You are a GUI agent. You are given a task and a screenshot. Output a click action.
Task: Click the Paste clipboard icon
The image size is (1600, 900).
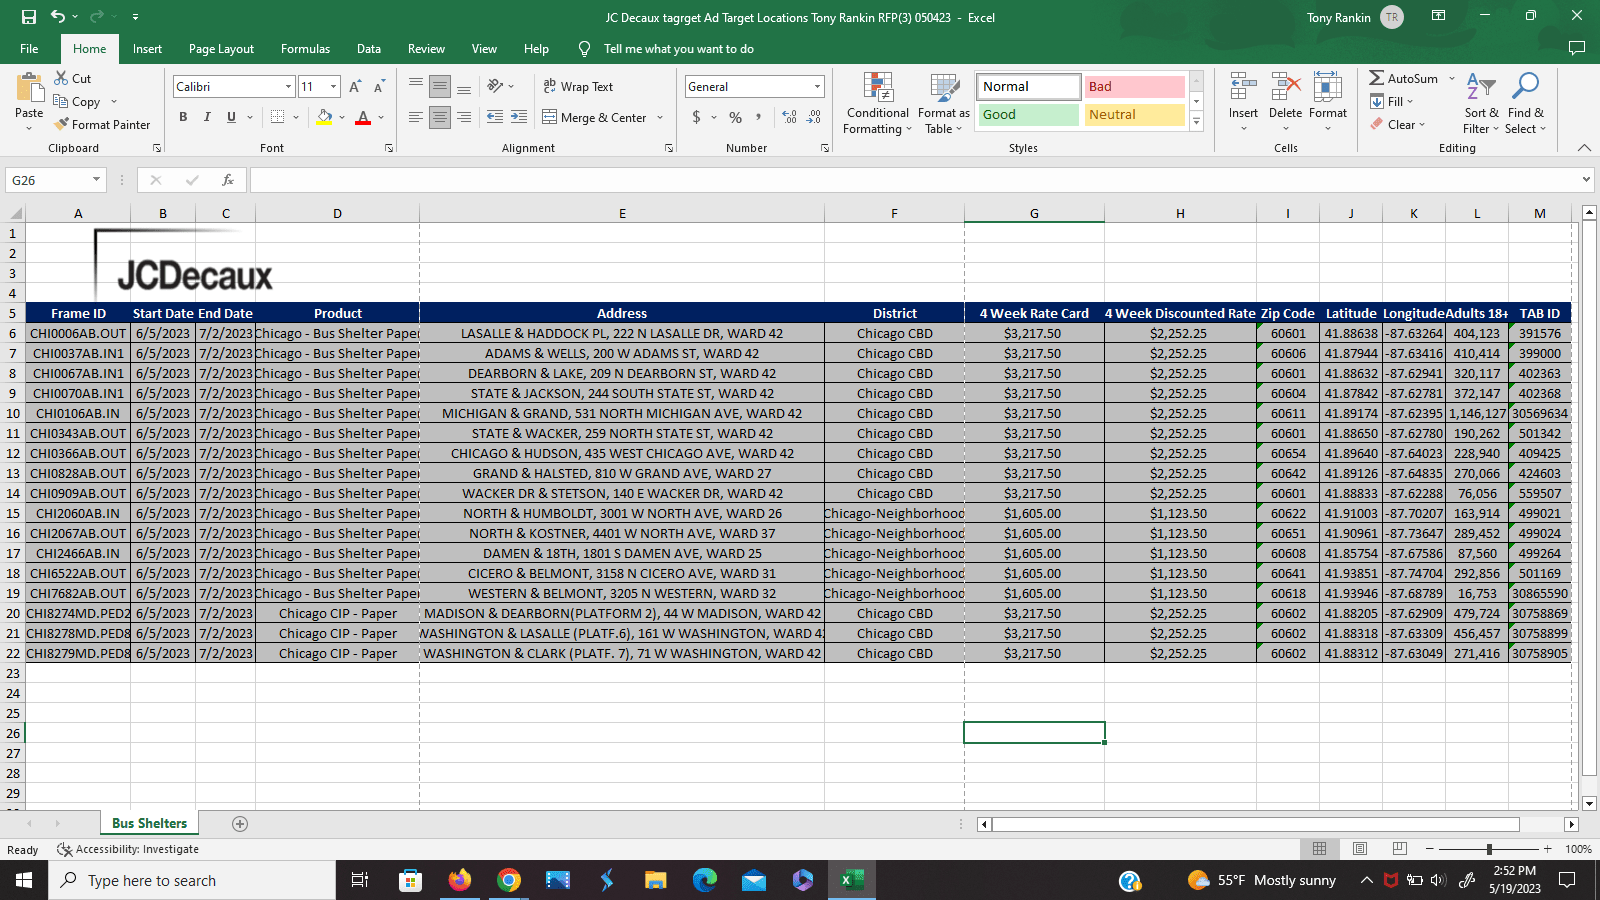29,90
